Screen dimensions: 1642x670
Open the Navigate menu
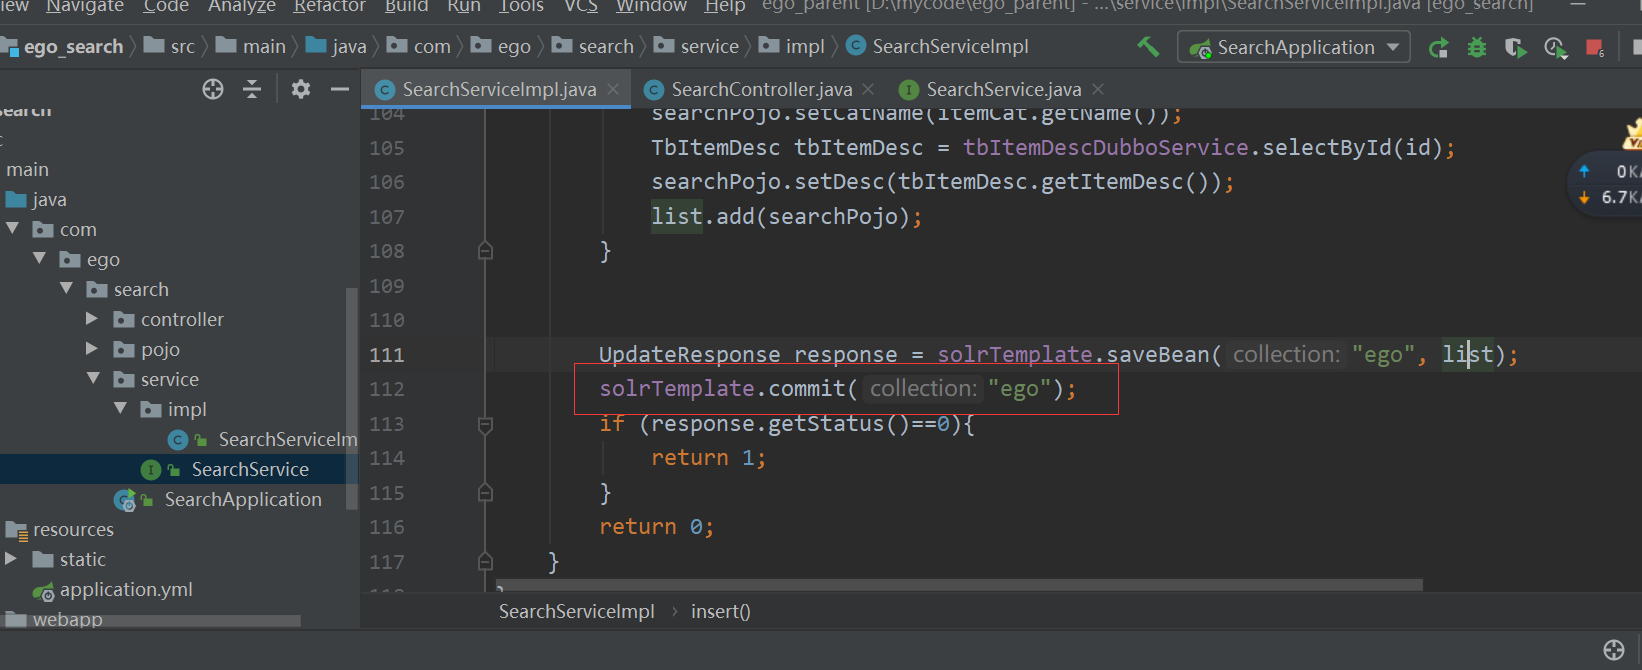coord(85,6)
